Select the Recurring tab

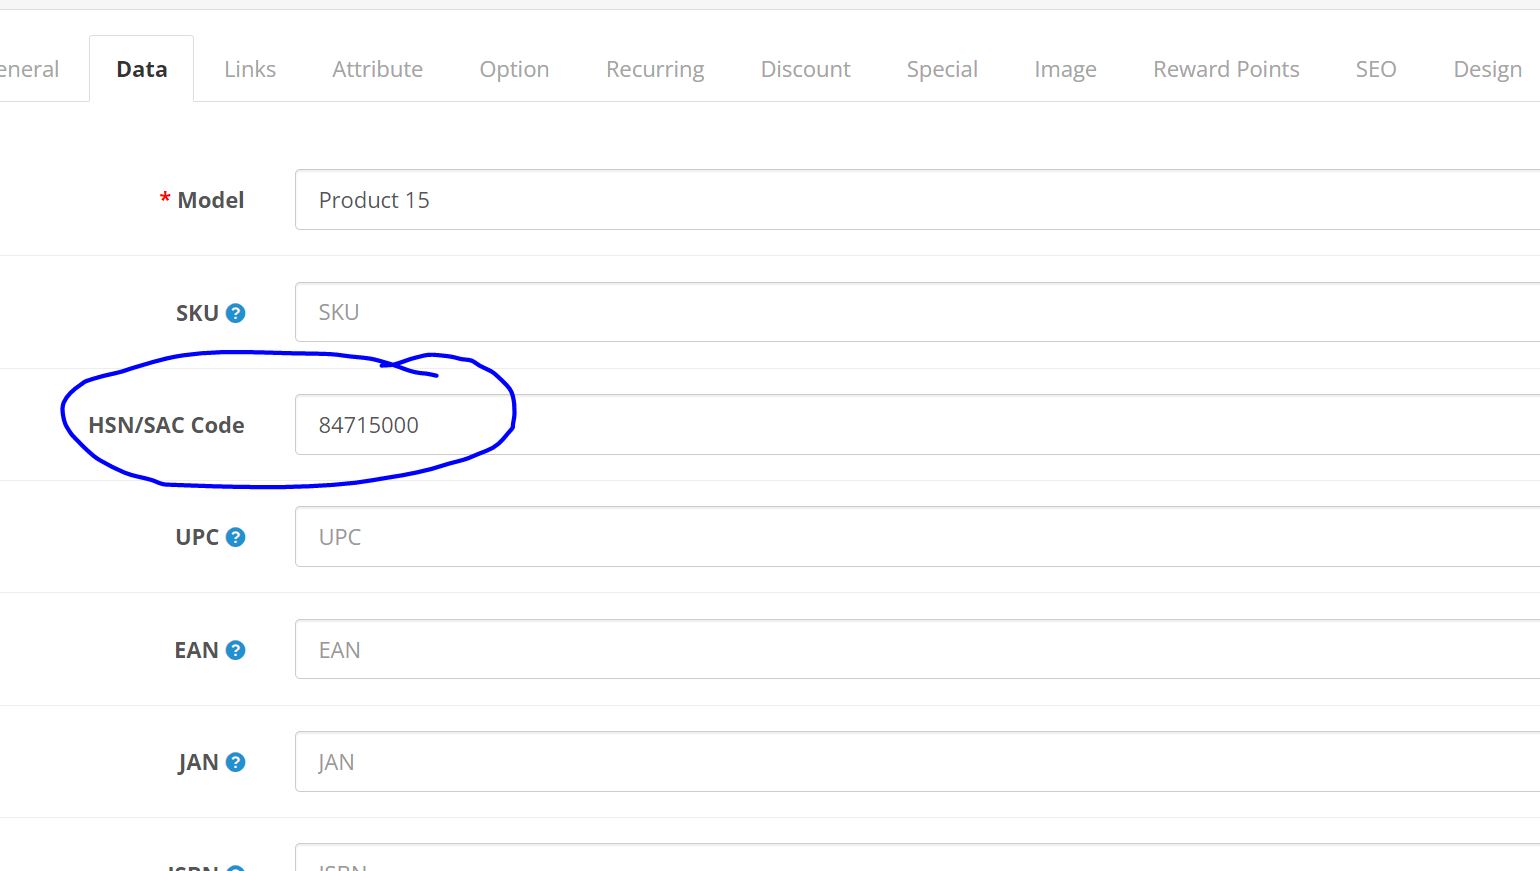pos(655,69)
